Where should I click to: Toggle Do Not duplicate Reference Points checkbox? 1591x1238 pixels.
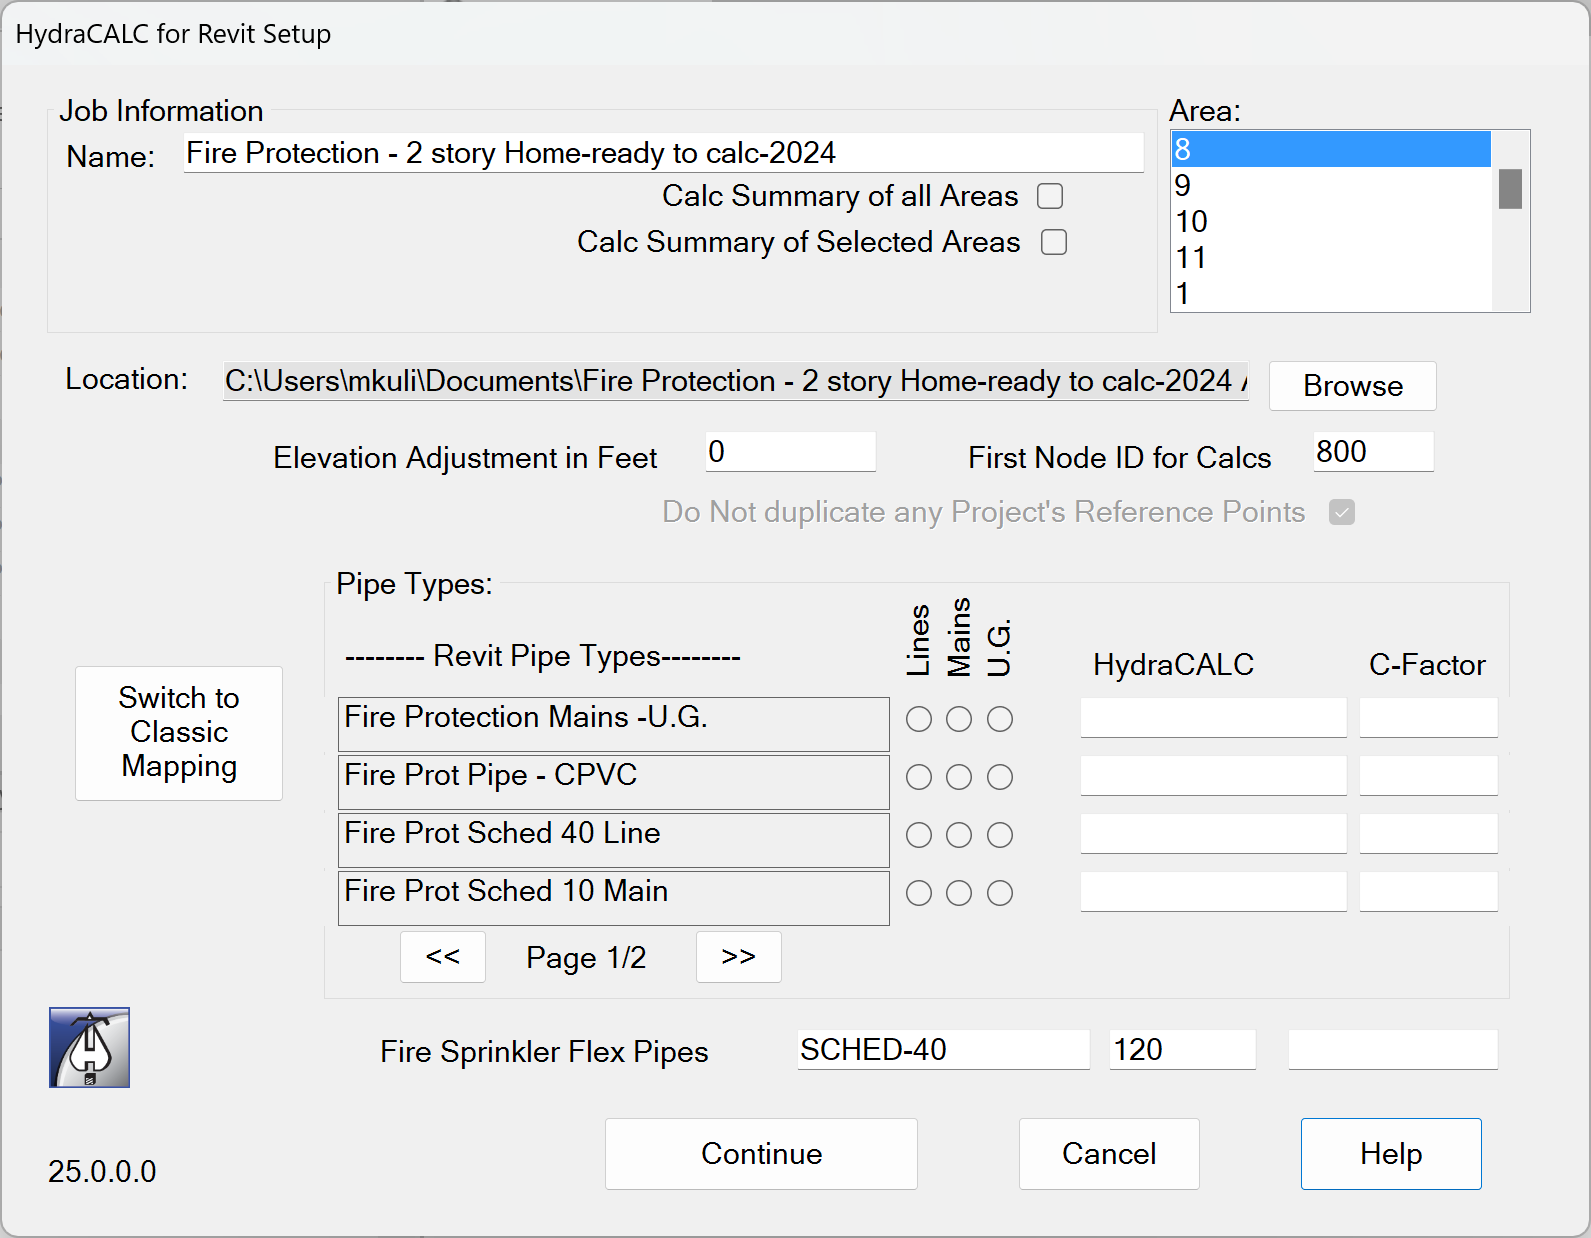[1342, 512]
